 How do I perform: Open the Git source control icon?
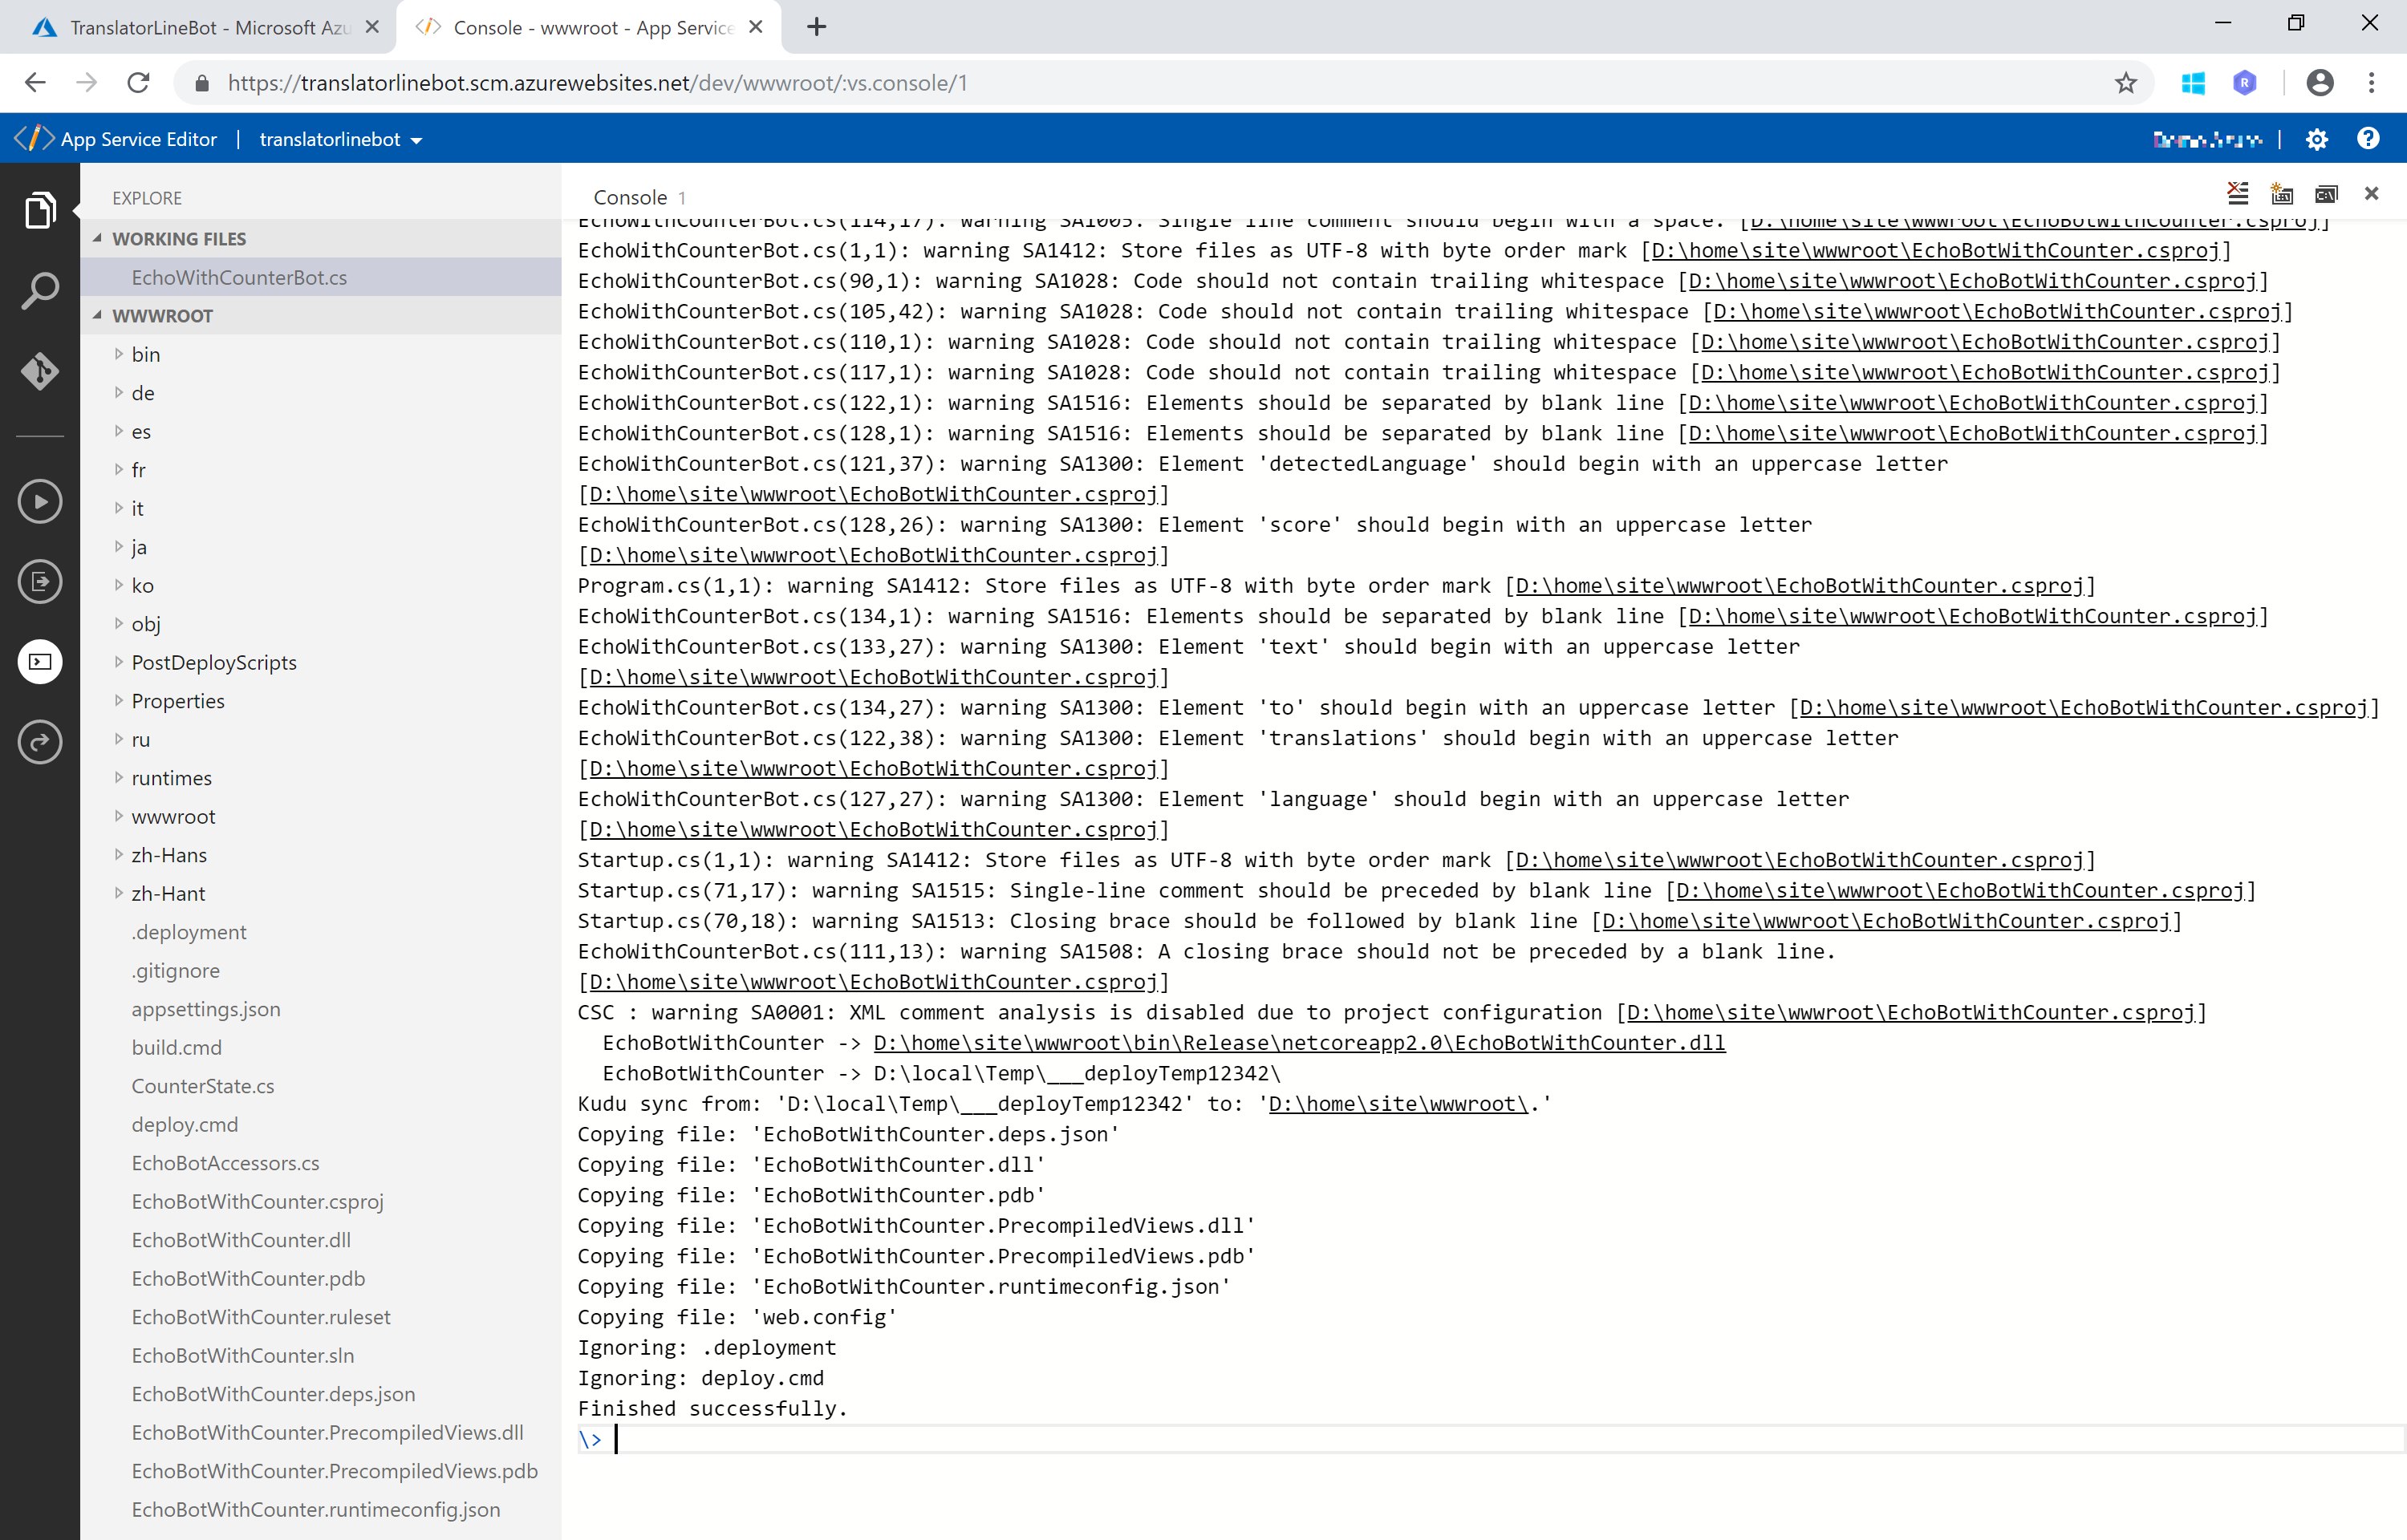40,371
